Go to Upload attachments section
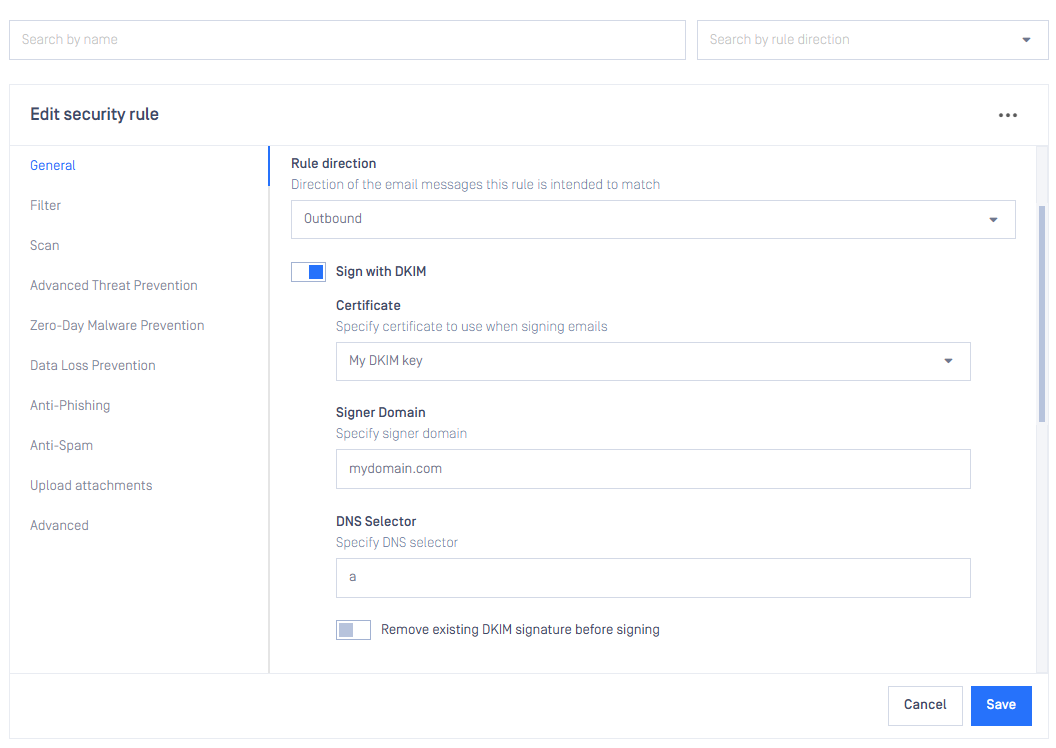This screenshot has width=1056, height=748. pos(91,485)
